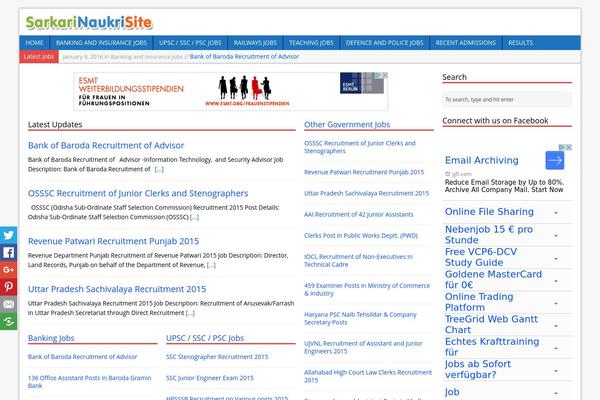This screenshot has width=600, height=400.
Task: Click the blue arrow button in Email Archiving ad
Action: pos(554,160)
